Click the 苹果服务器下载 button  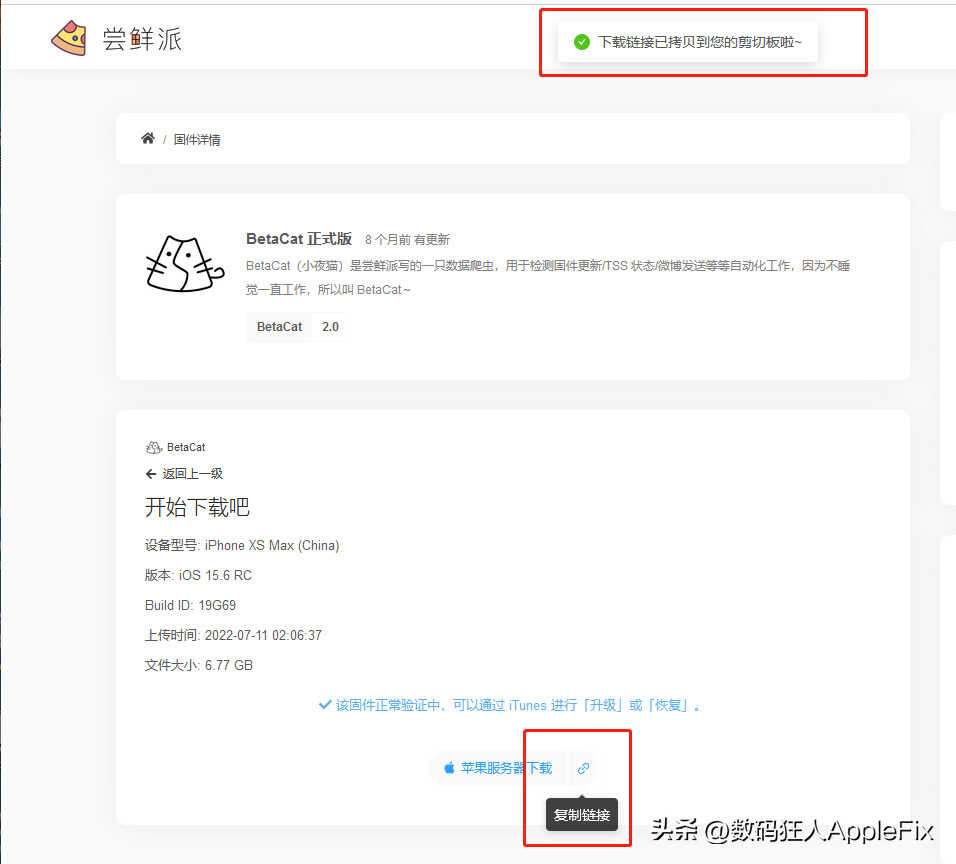[498, 768]
